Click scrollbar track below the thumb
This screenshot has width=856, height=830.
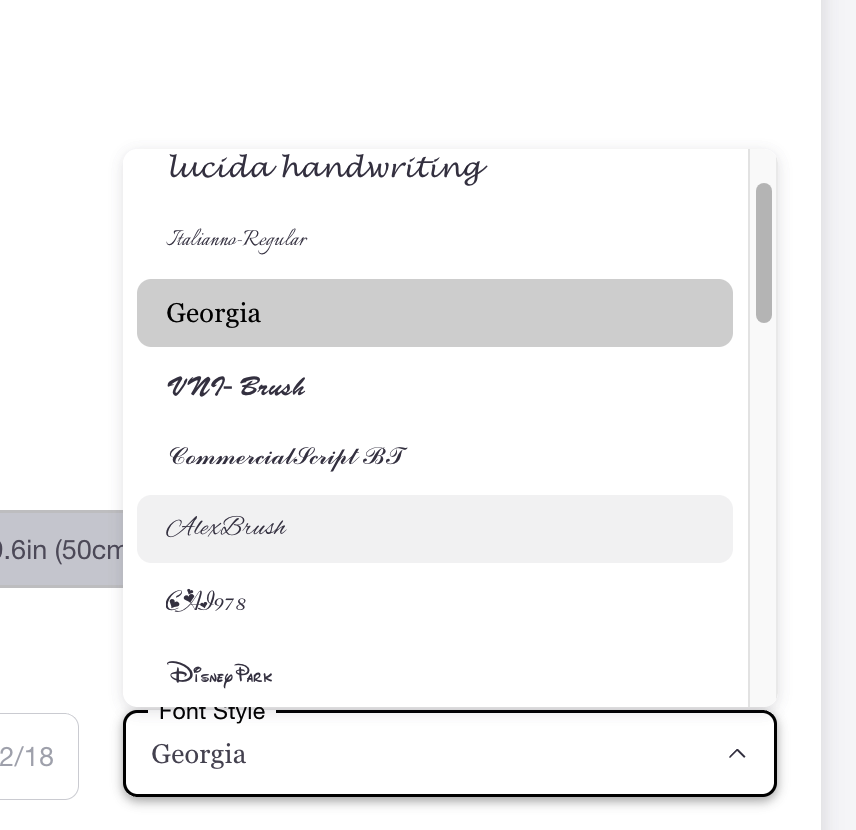click(x=764, y=500)
